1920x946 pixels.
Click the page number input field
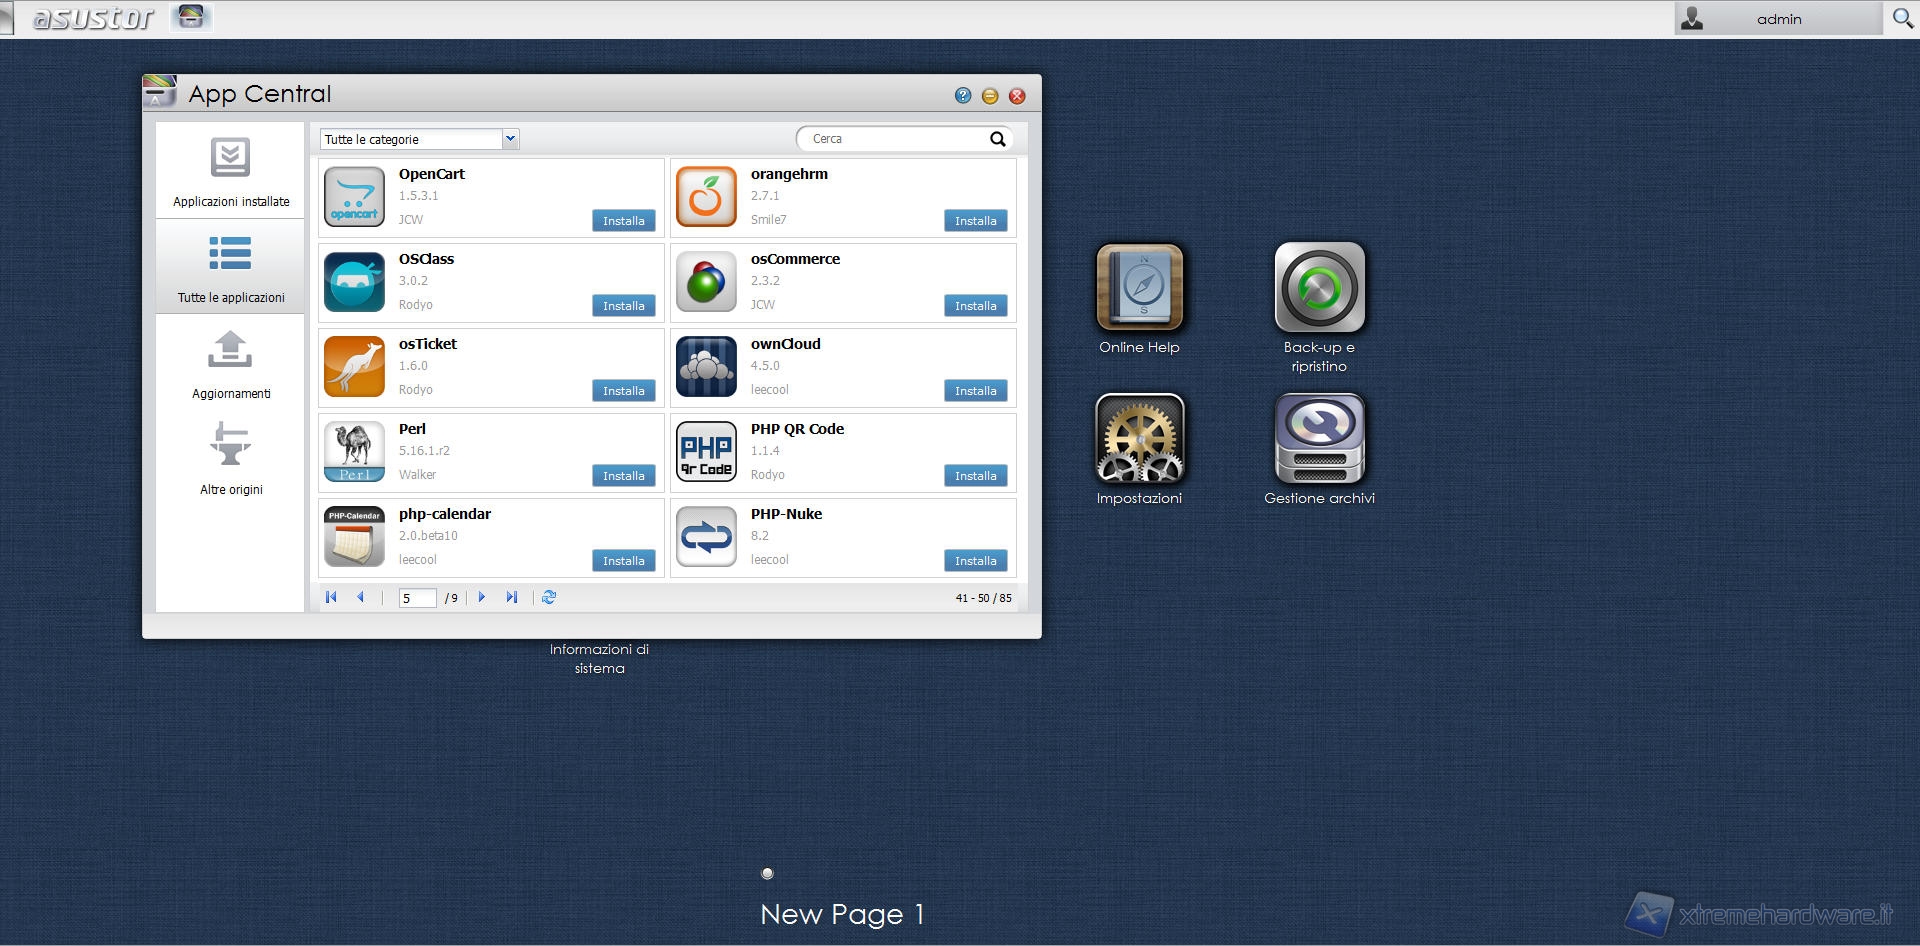pos(416,598)
